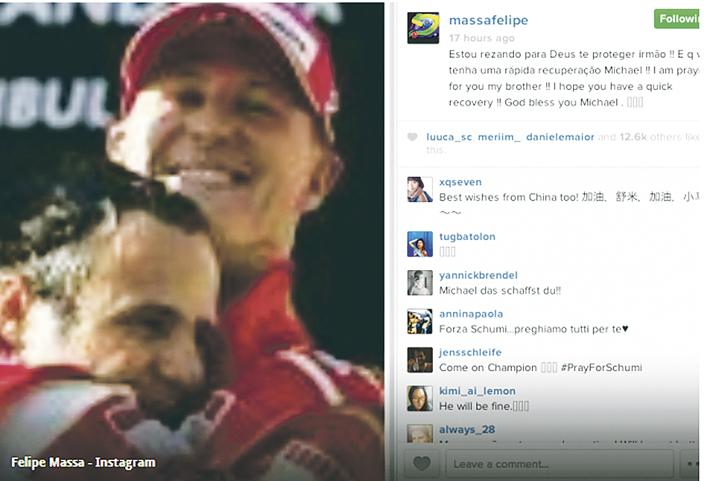Open tugbatolon's avatar thumbnail
705x481 pixels.
[419, 244]
